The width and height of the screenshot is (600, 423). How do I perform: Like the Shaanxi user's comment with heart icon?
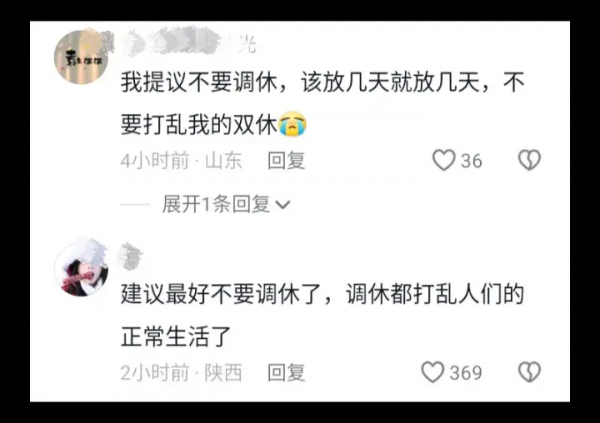pos(433,372)
